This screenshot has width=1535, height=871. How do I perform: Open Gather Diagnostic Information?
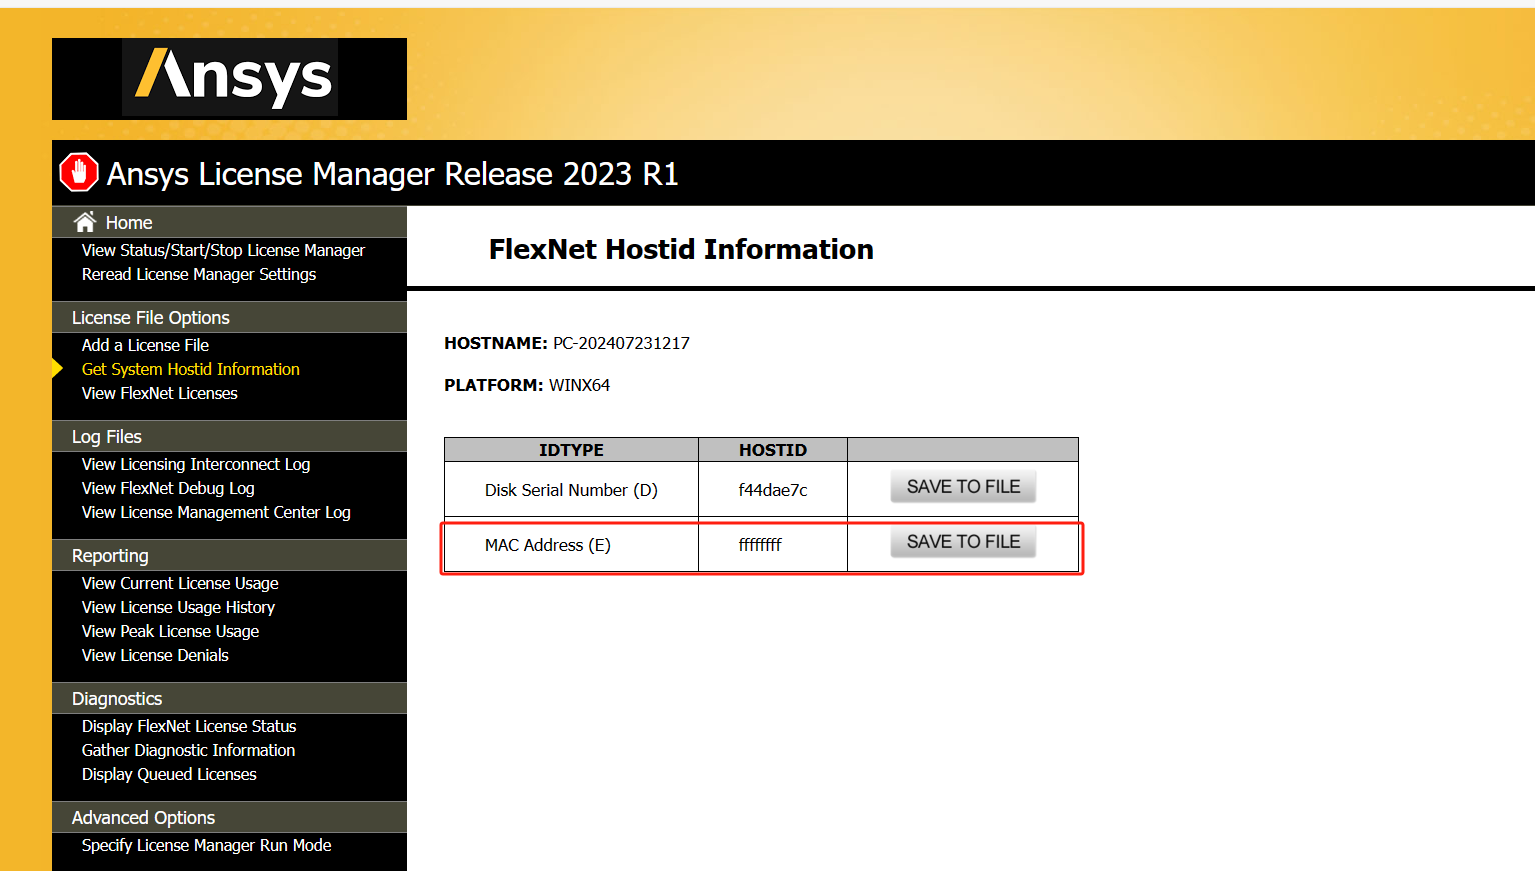[188, 750]
